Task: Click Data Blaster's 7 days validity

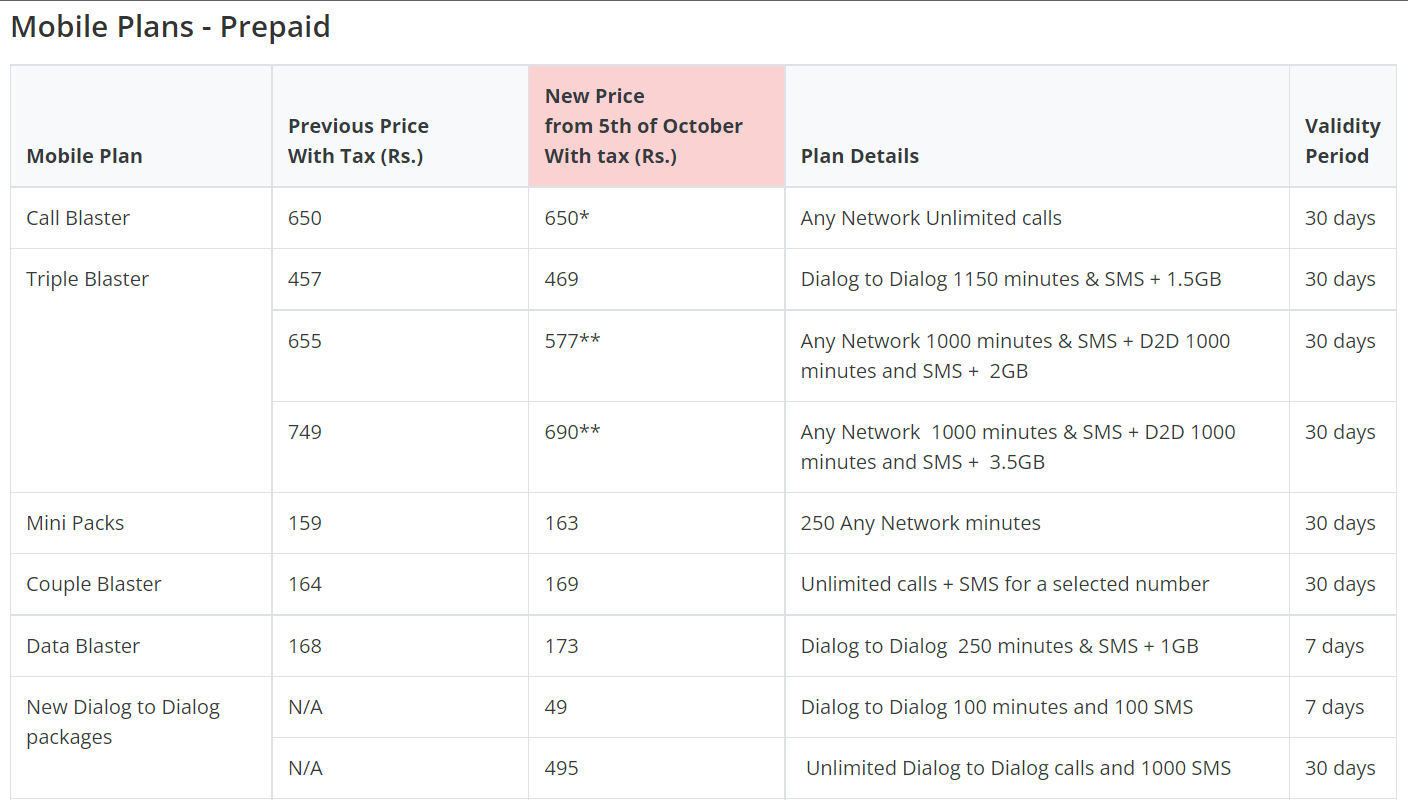Action: click(x=1334, y=646)
